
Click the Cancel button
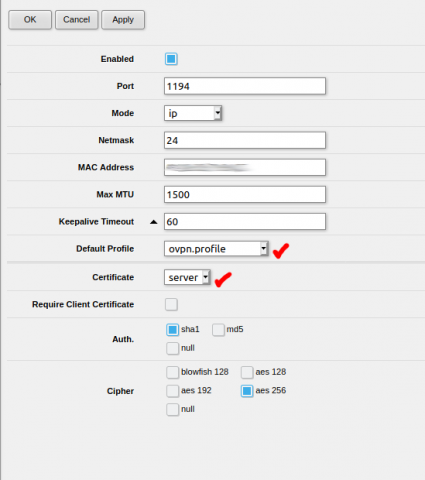pyautogui.click(x=77, y=20)
